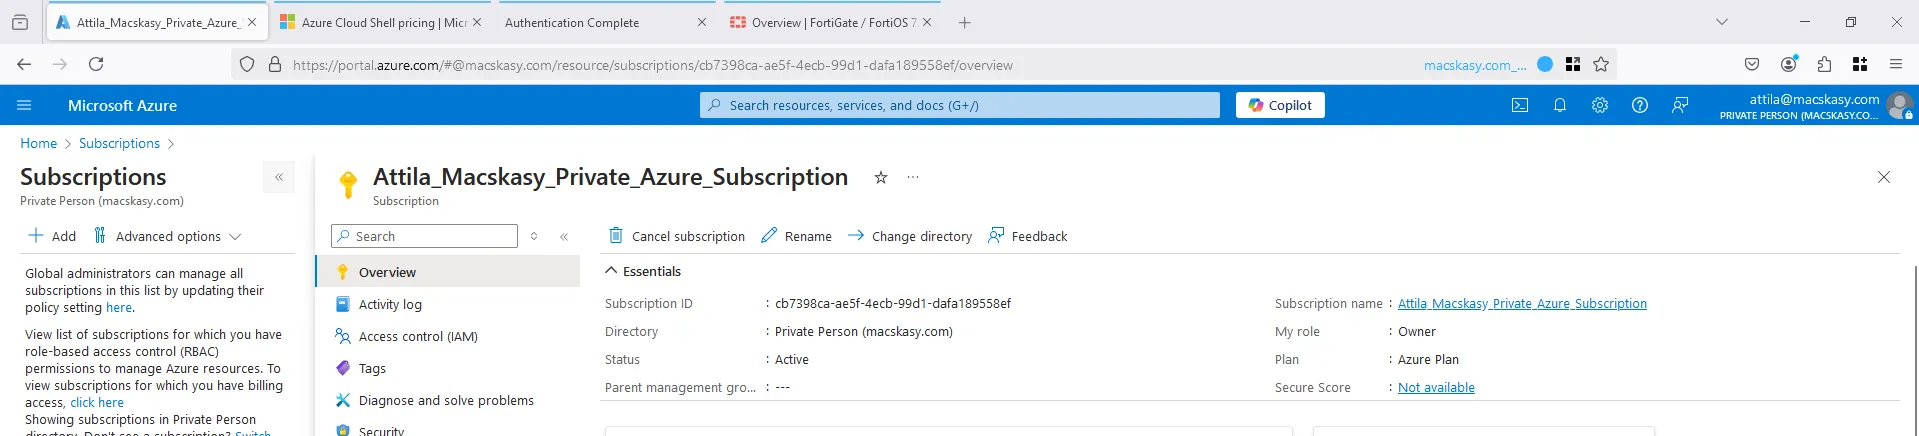The width and height of the screenshot is (1919, 436).
Task: Open portal settings gear
Action: [1600, 105]
